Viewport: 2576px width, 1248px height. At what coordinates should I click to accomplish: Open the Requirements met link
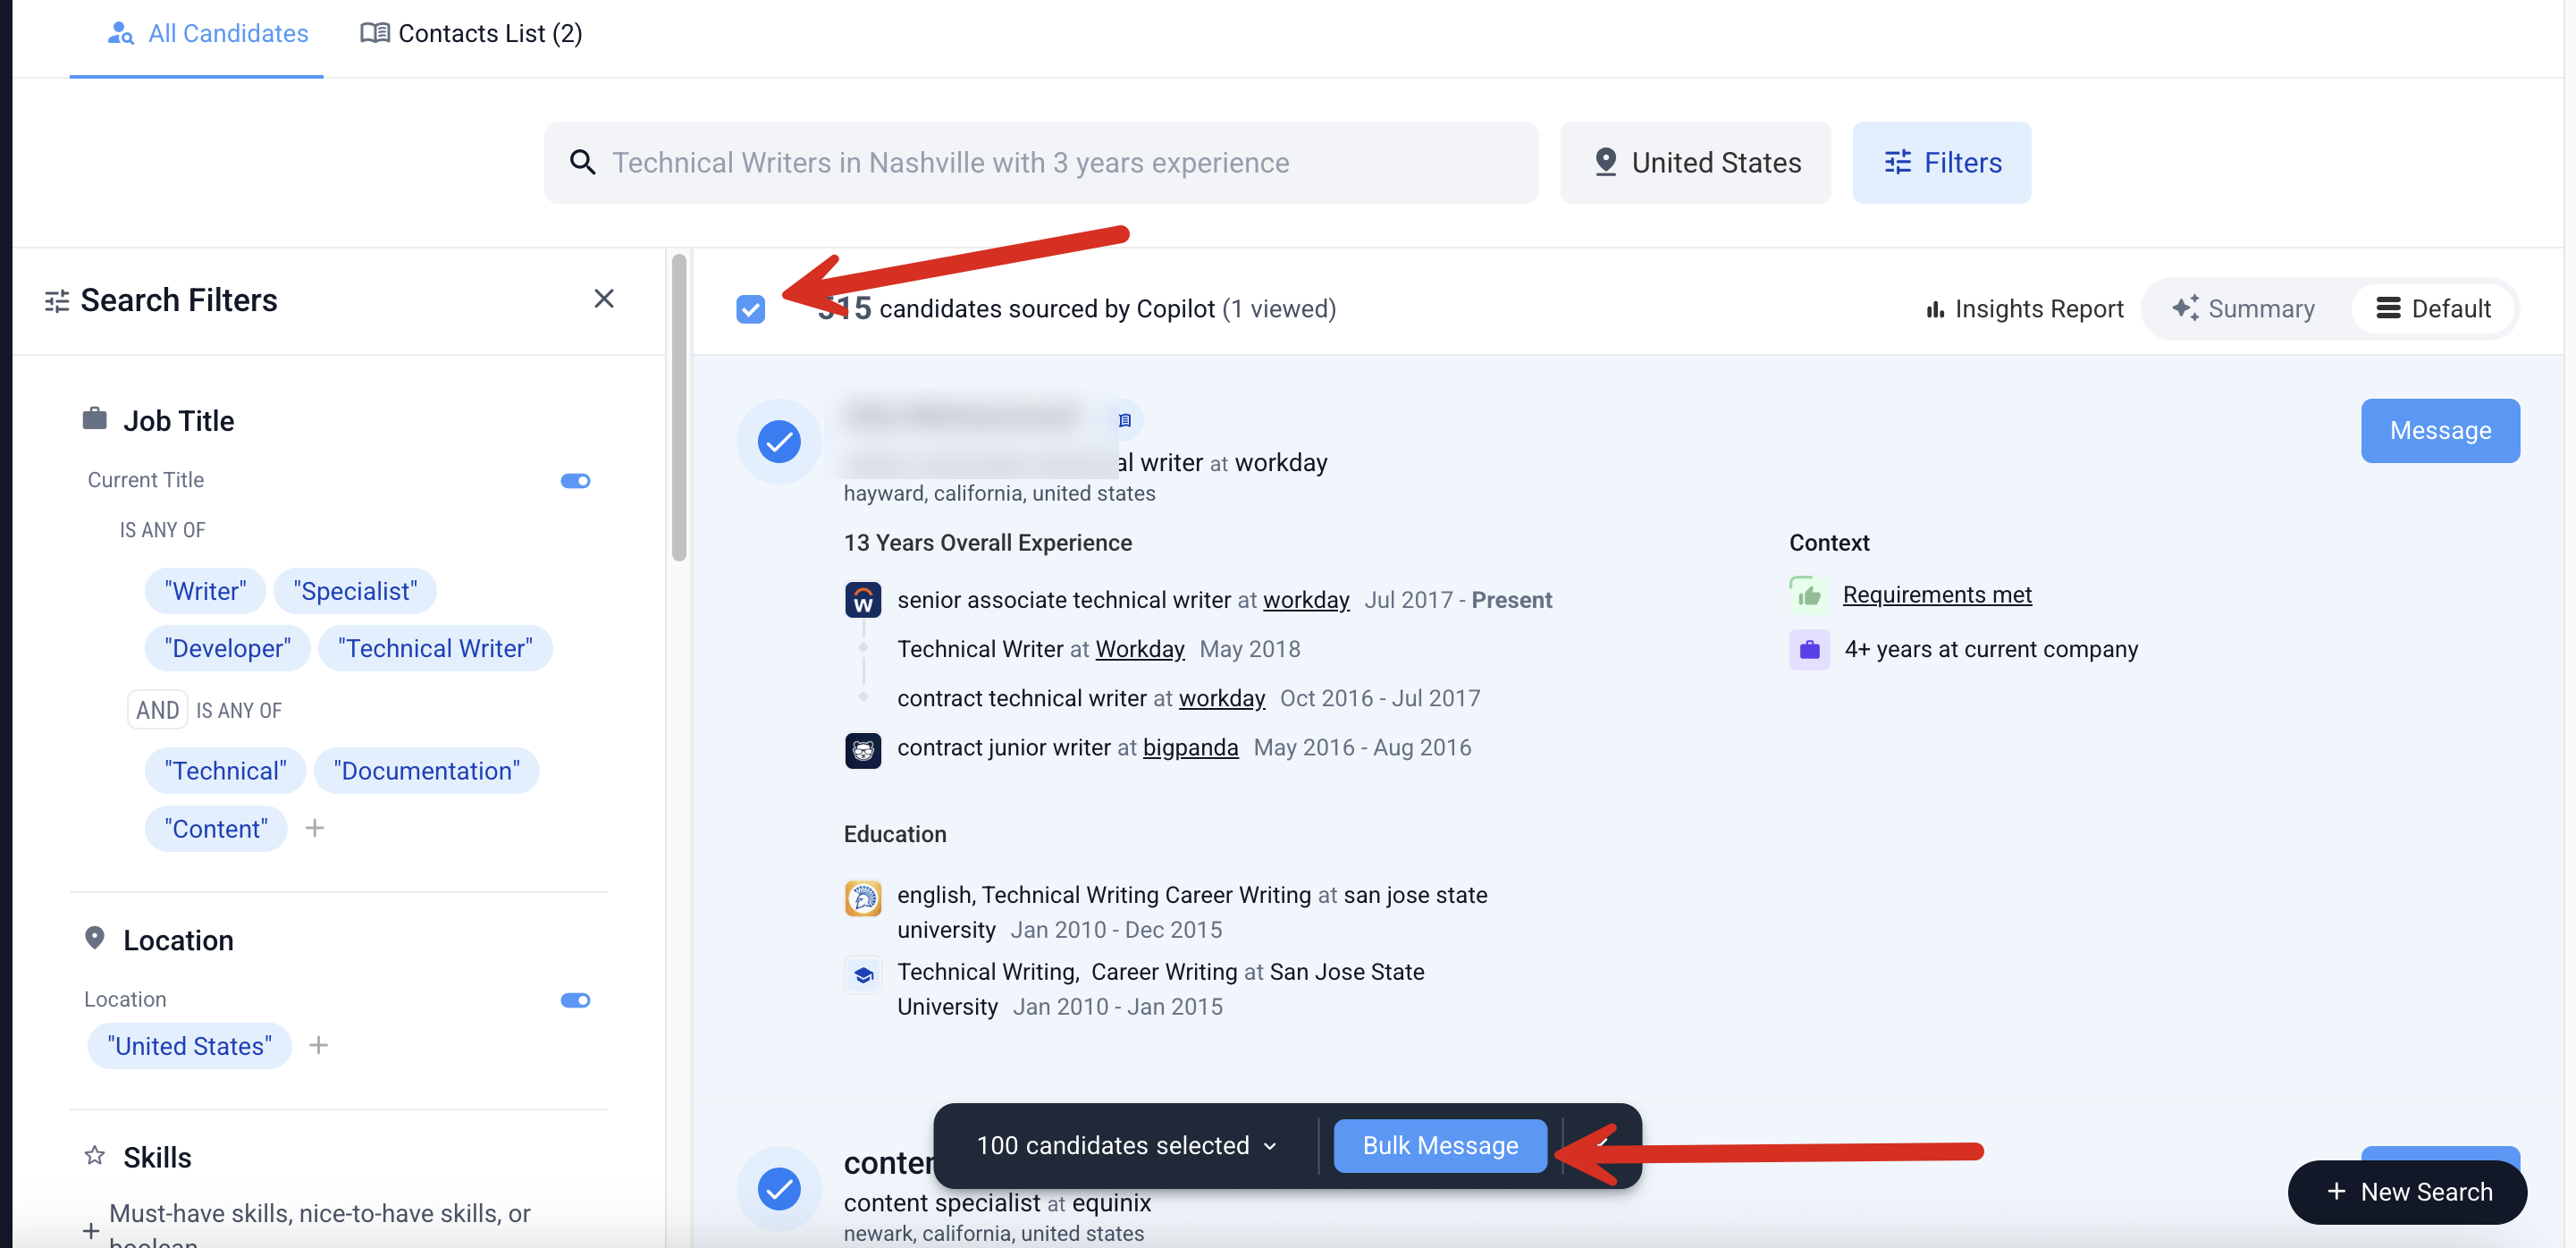[x=1936, y=595]
